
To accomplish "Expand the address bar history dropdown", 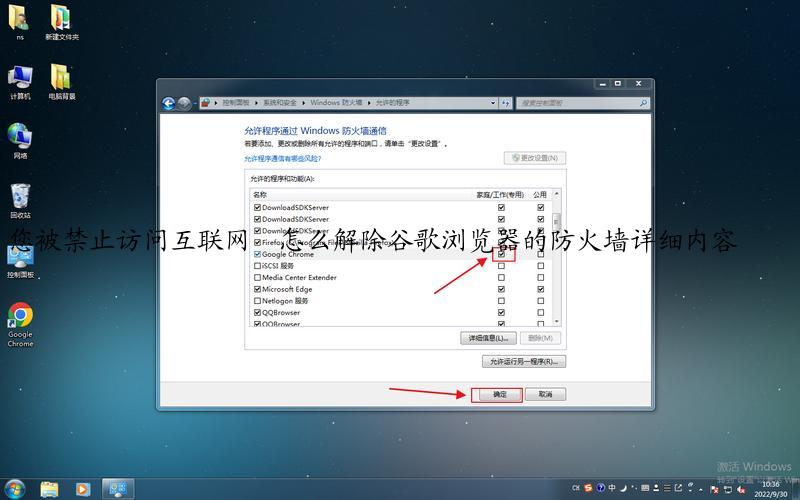I will (493, 103).
